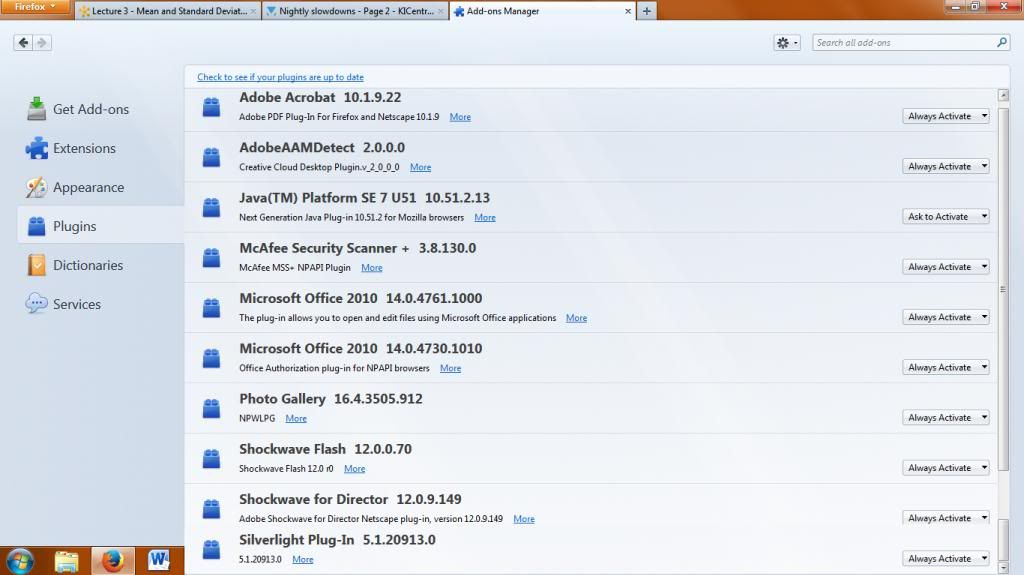The height and width of the screenshot is (575, 1024).
Task: Go back with the left arrow button
Action: point(24,42)
